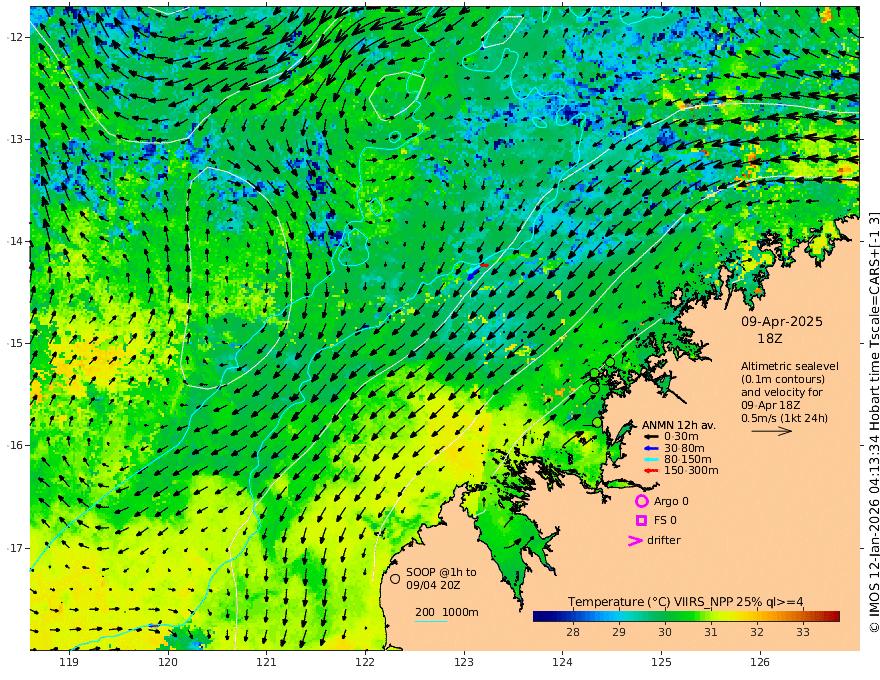Click latitude axis label -12
This screenshot has height=680, width=880.
click(x=15, y=37)
